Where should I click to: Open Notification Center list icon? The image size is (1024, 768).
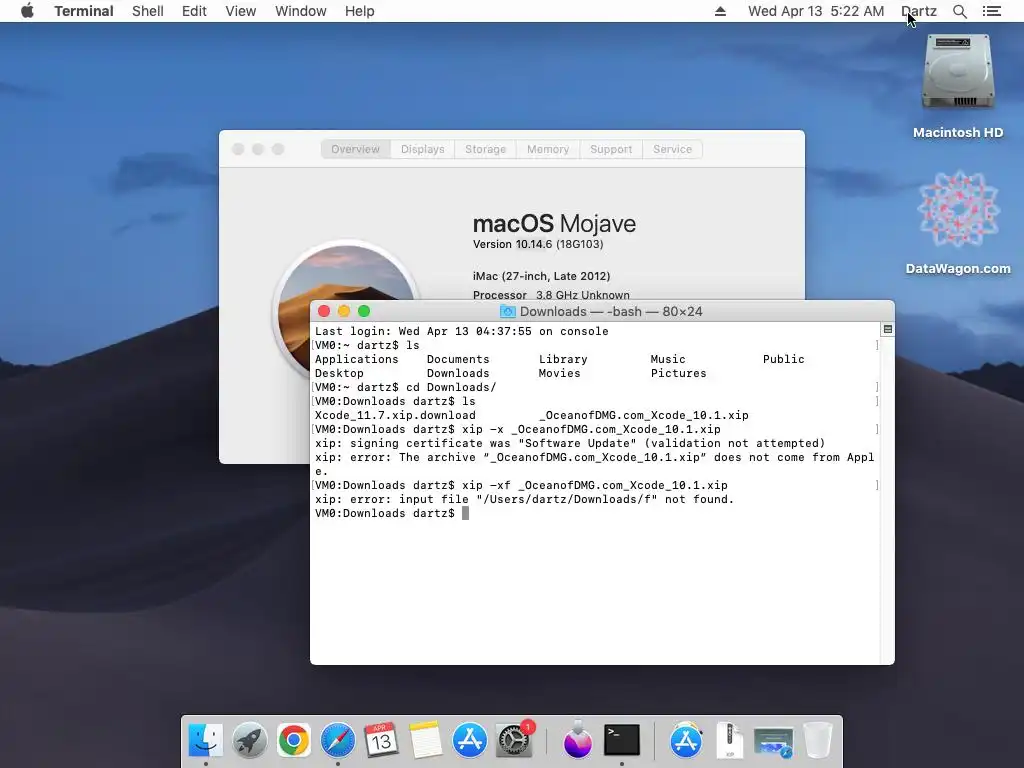pos(991,11)
